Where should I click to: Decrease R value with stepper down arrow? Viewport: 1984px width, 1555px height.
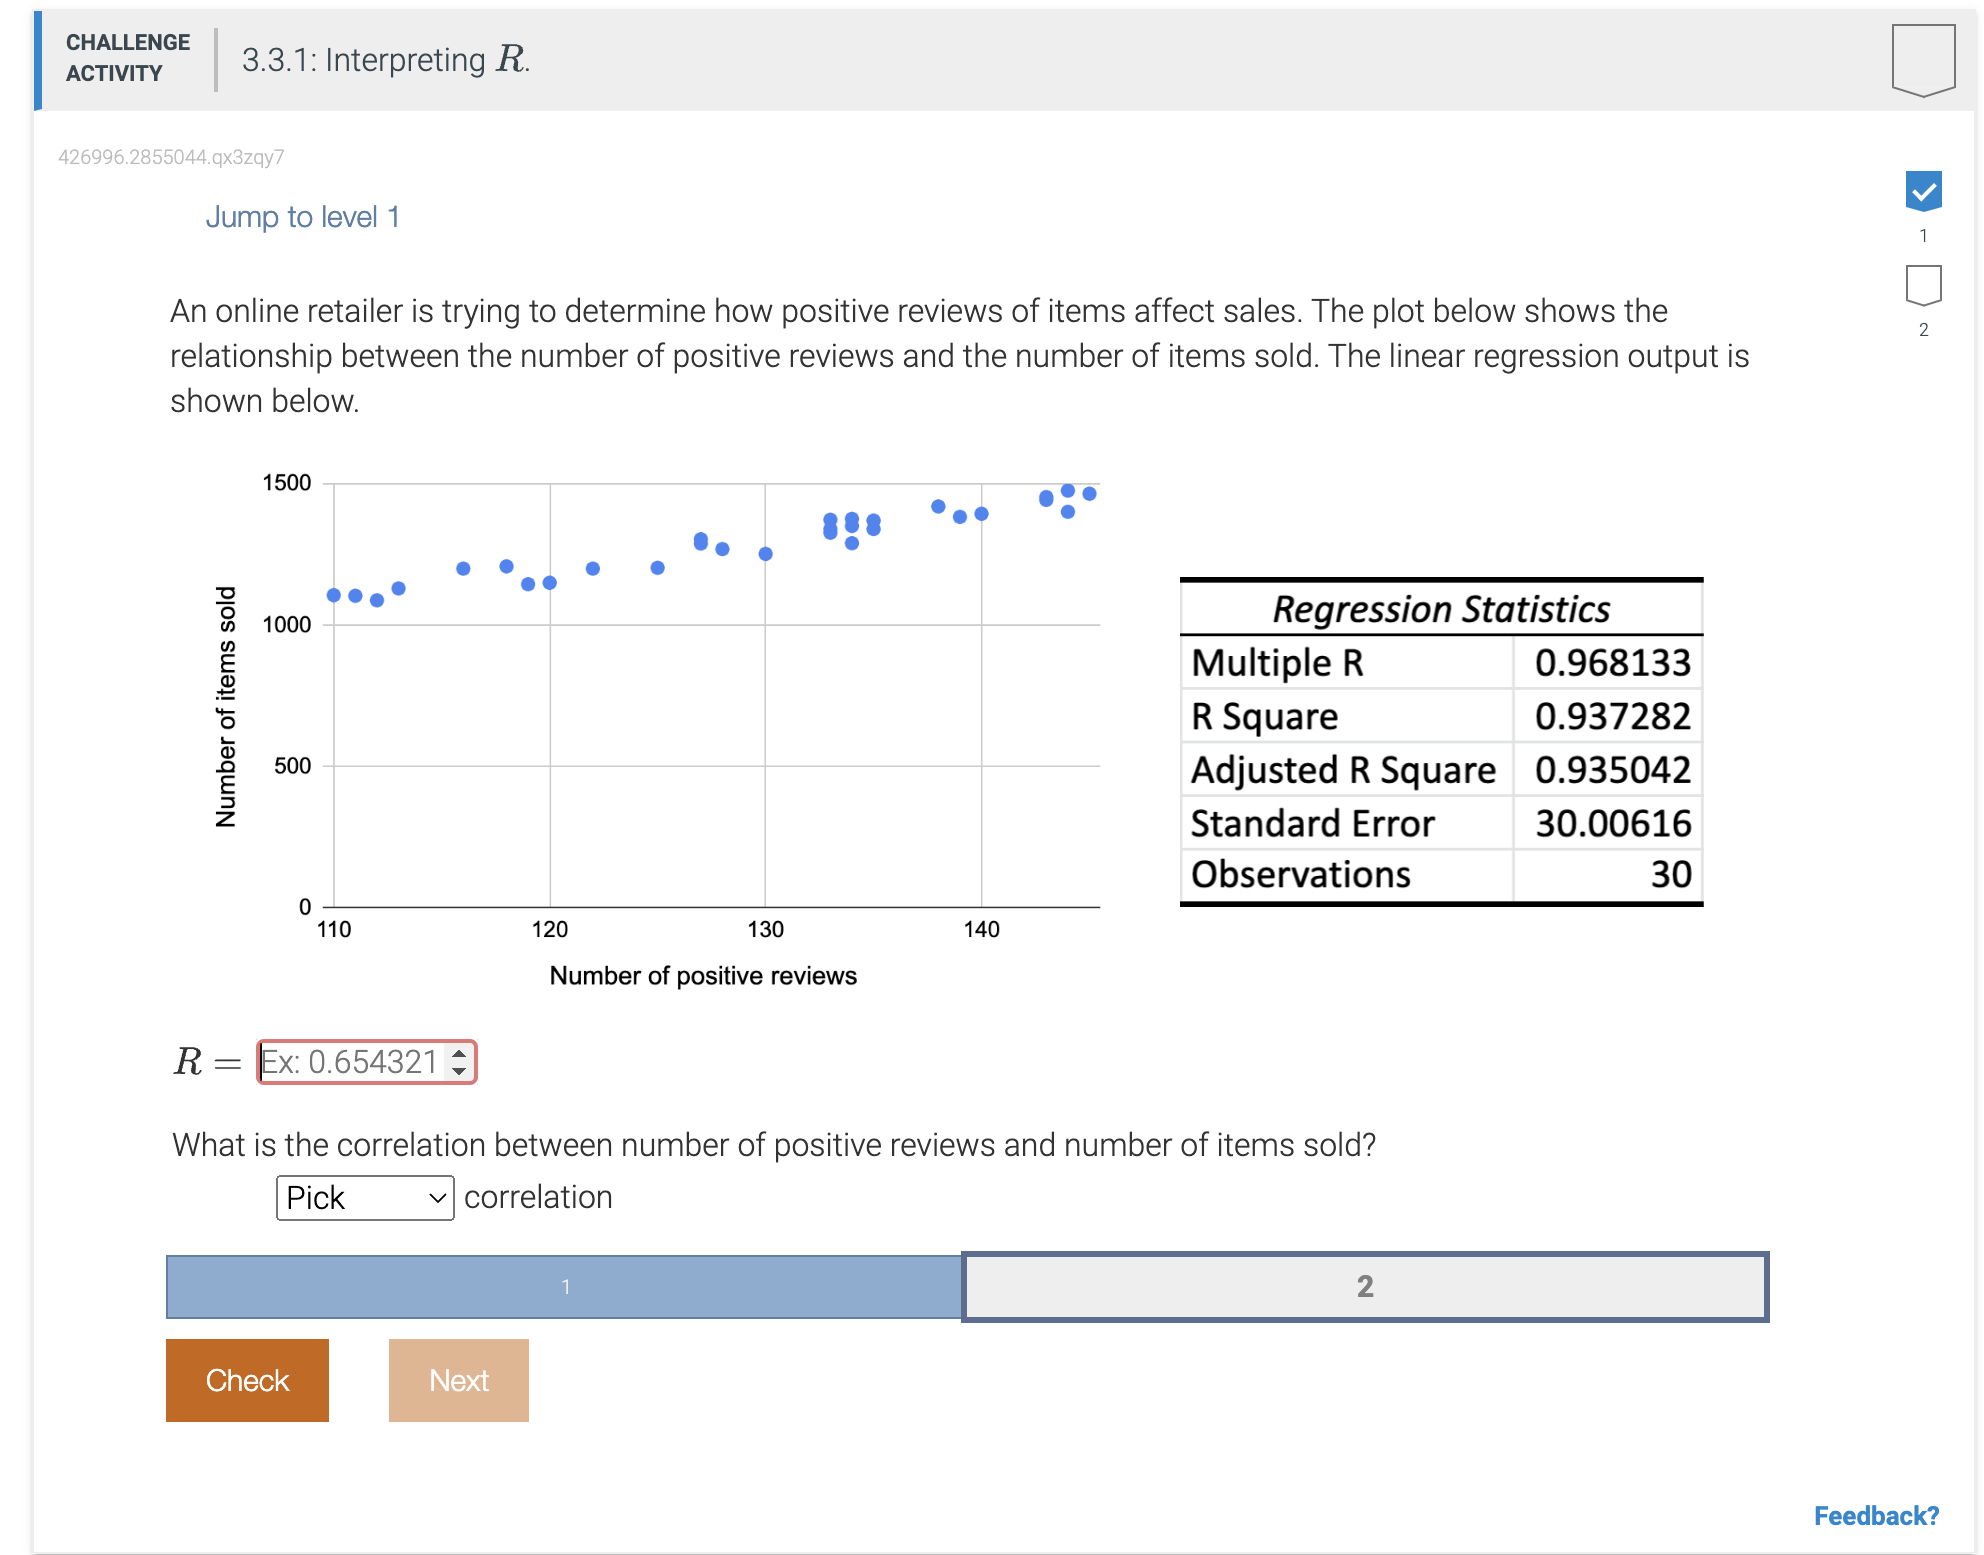[459, 1071]
